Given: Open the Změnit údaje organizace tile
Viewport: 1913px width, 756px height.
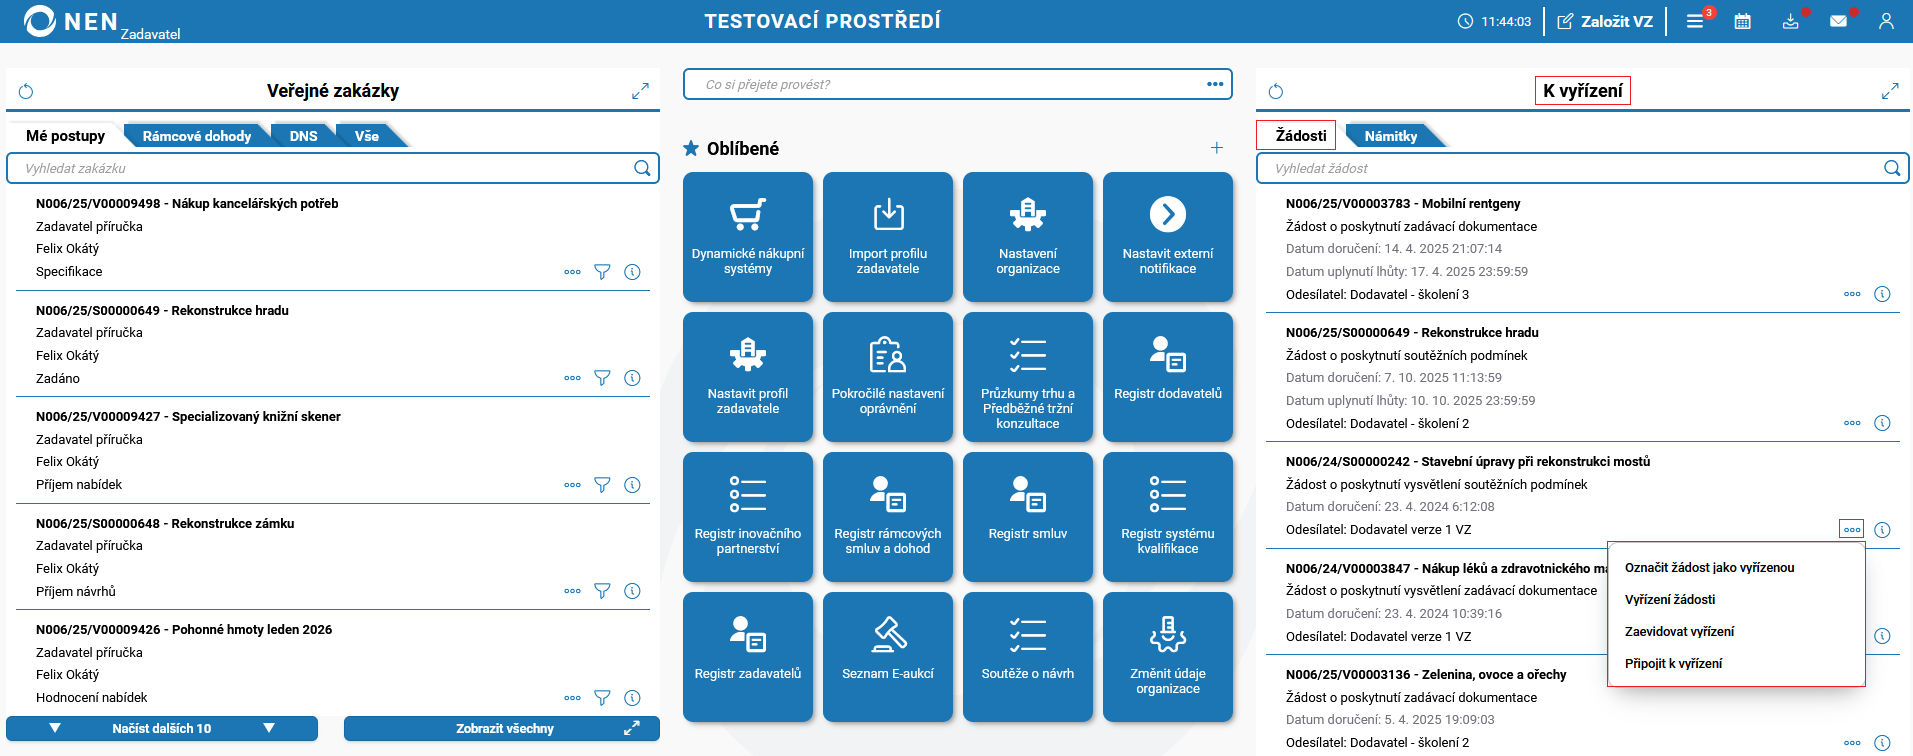Looking at the screenshot, I should point(1168,657).
